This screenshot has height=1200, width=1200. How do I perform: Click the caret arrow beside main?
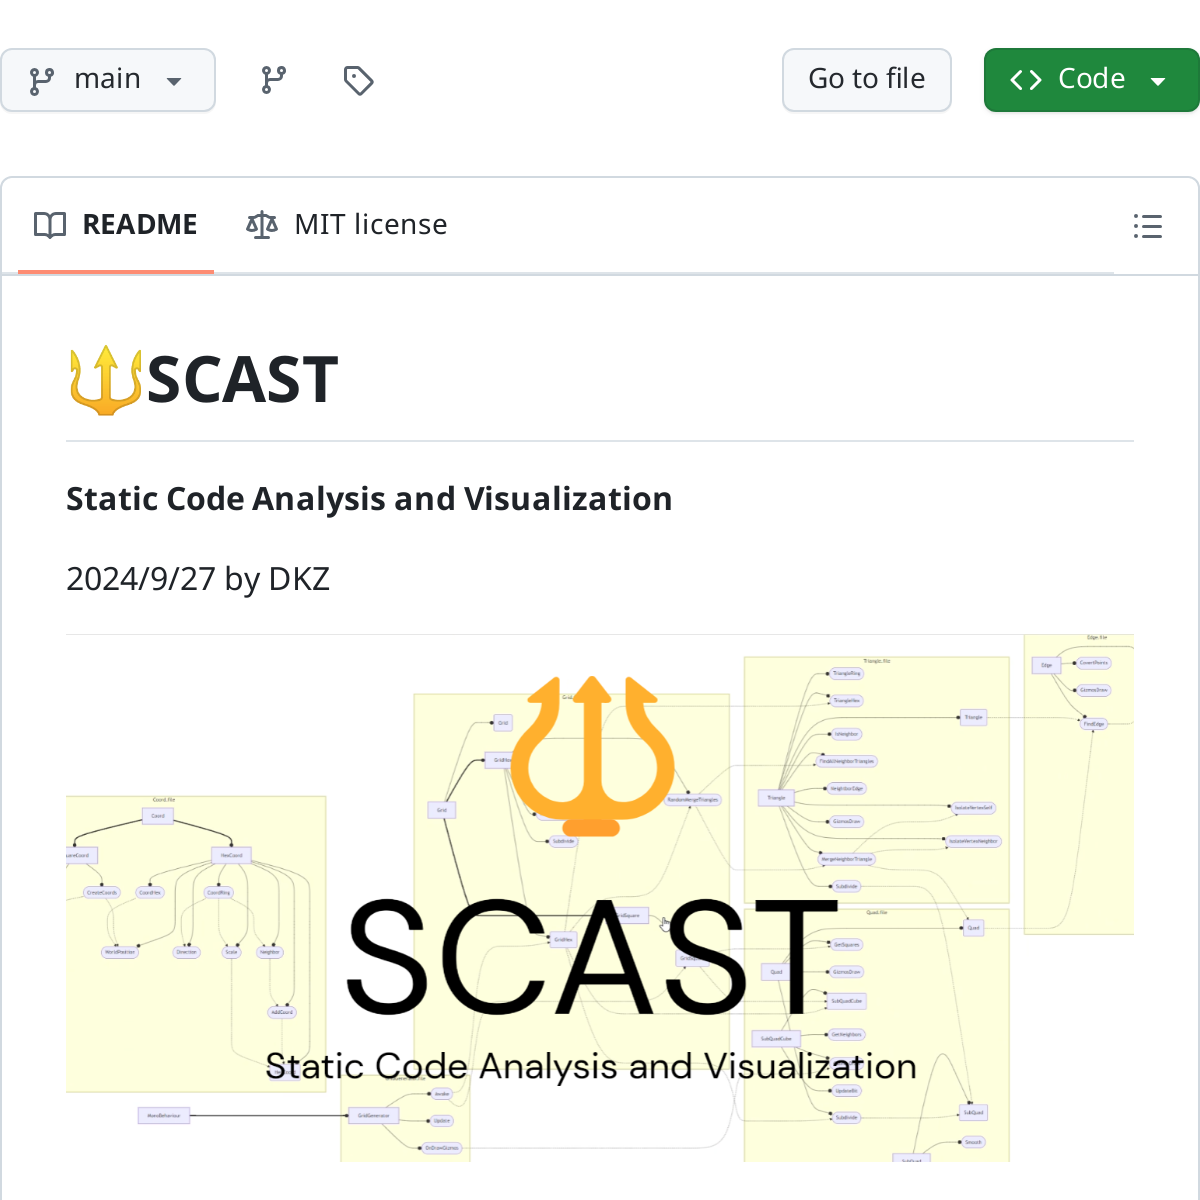tap(174, 81)
